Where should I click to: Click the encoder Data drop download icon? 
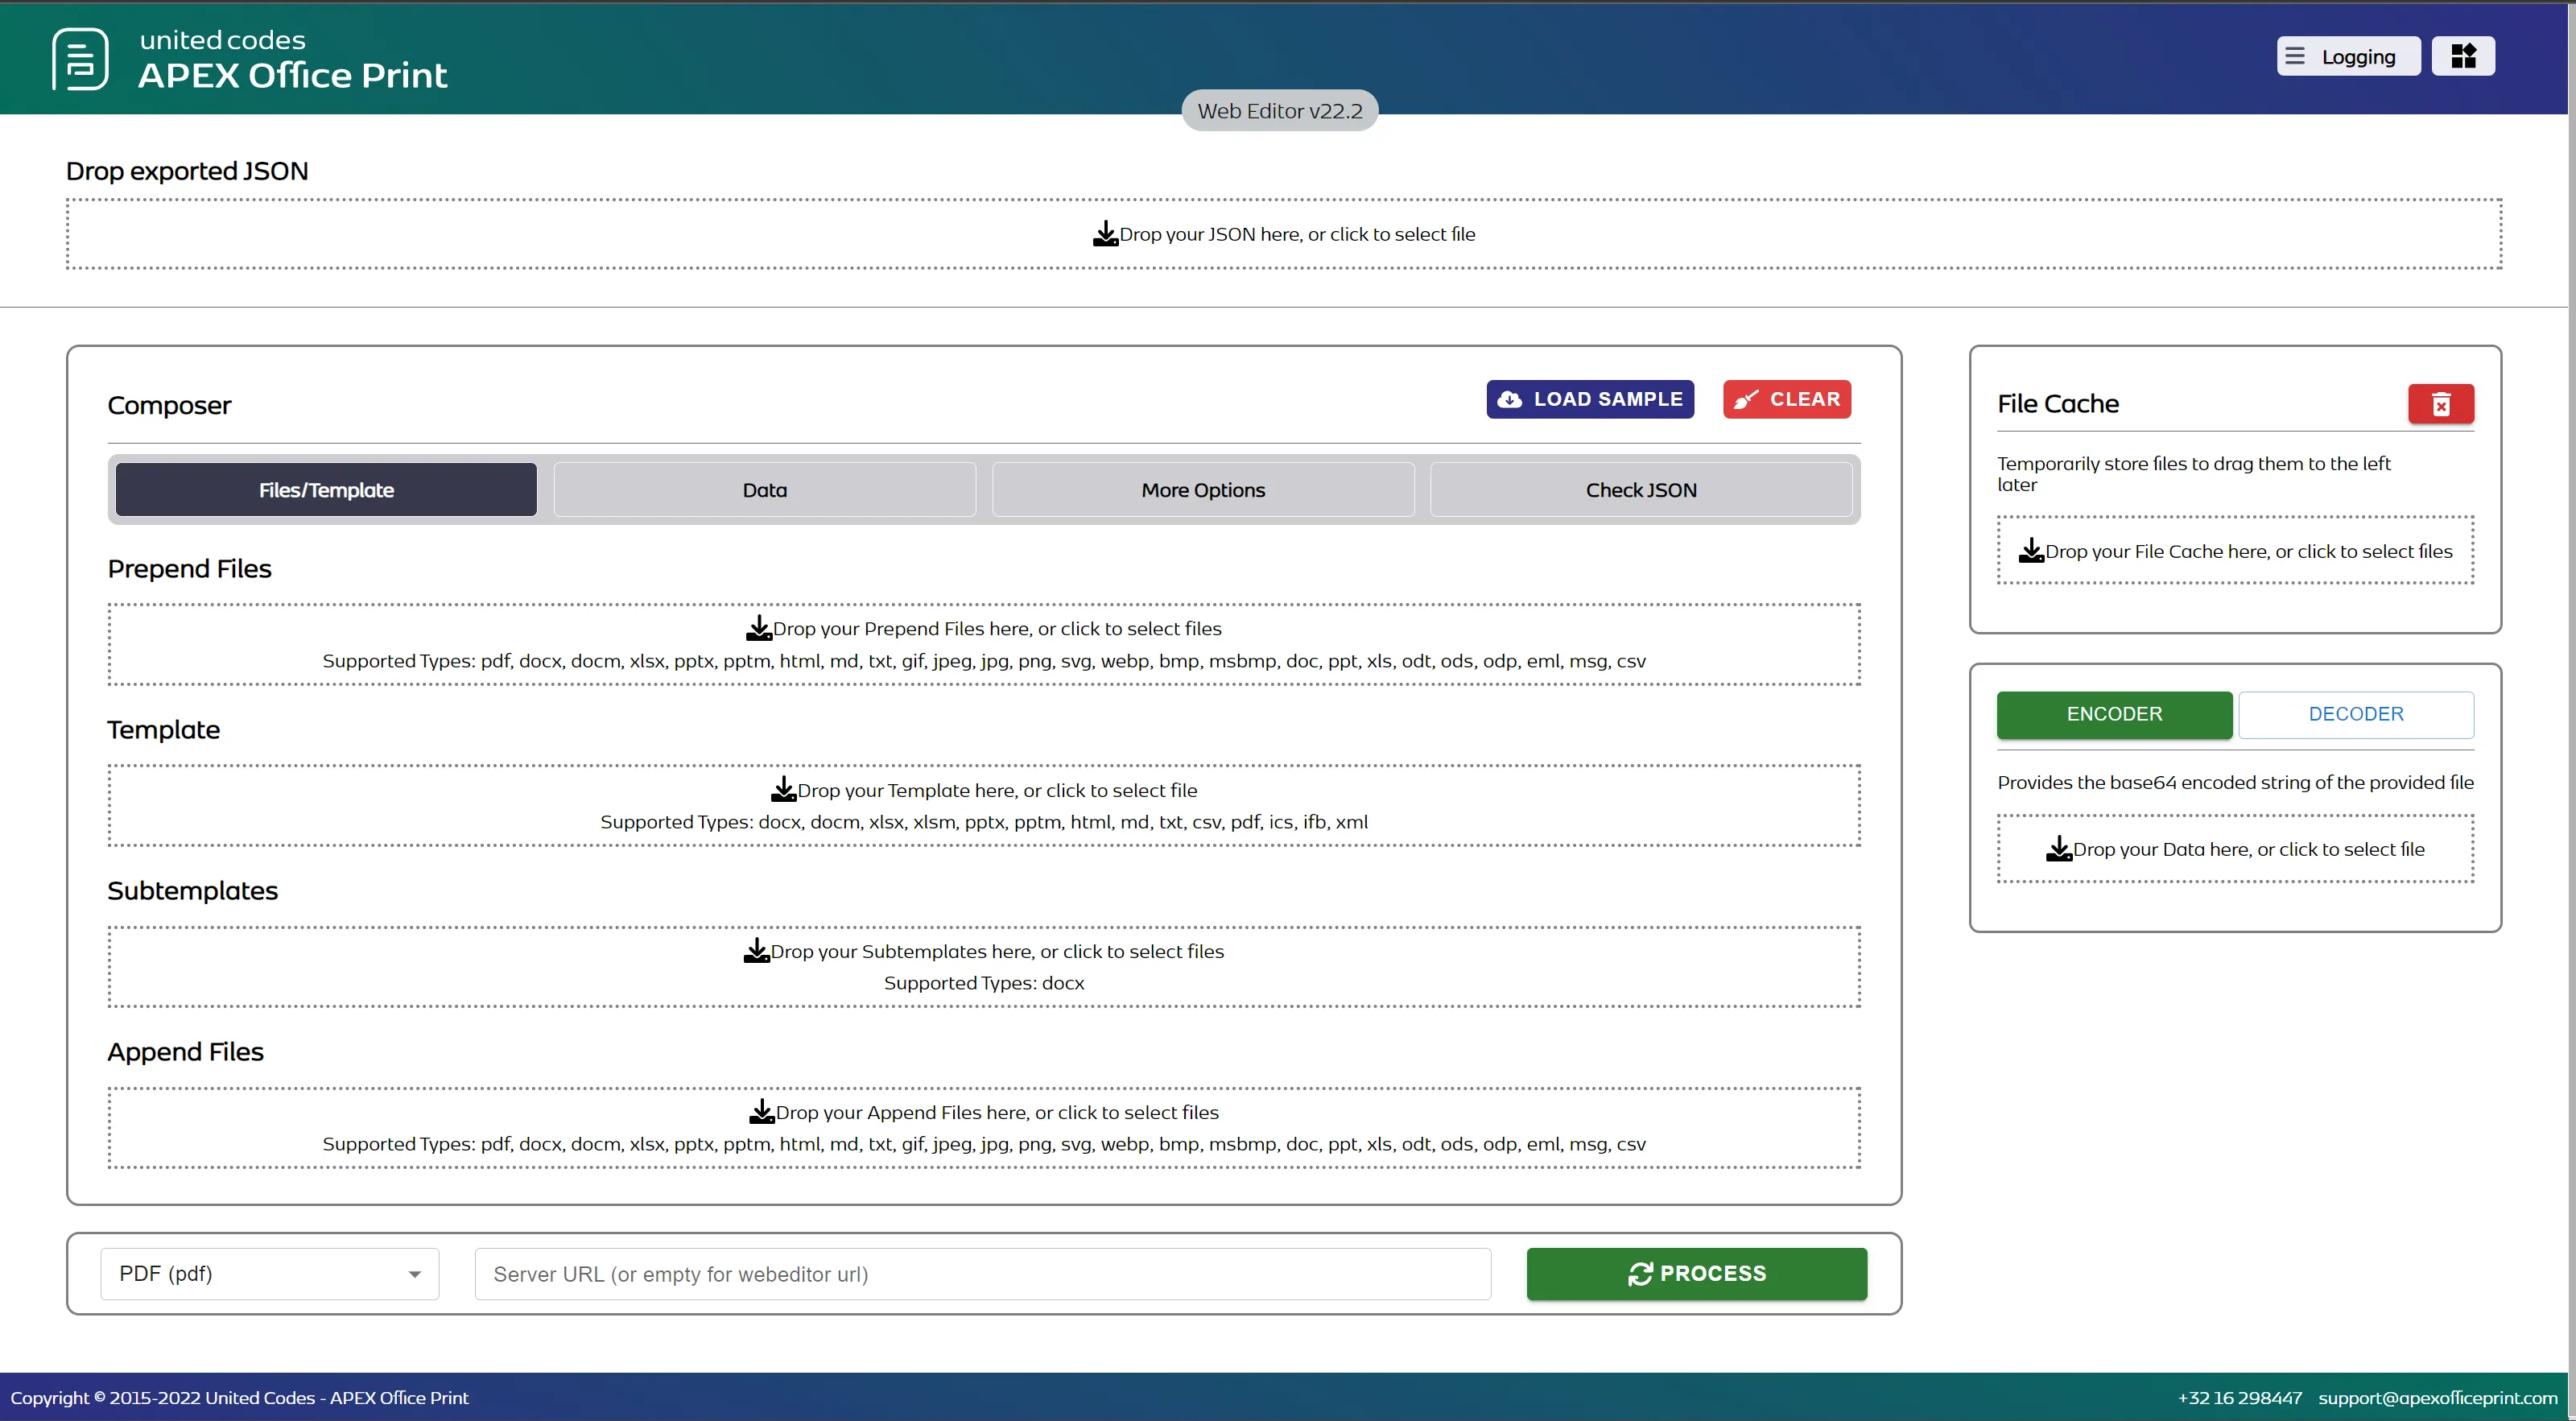2059,849
